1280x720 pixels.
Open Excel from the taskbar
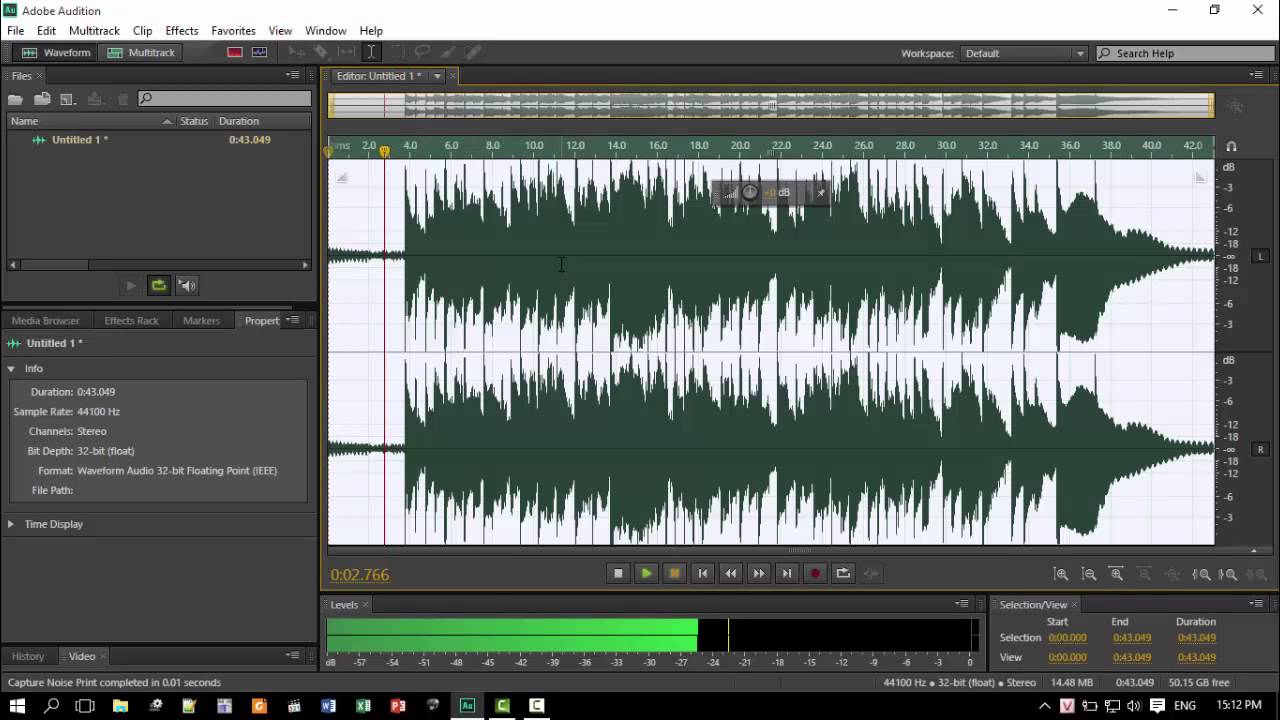(363, 706)
